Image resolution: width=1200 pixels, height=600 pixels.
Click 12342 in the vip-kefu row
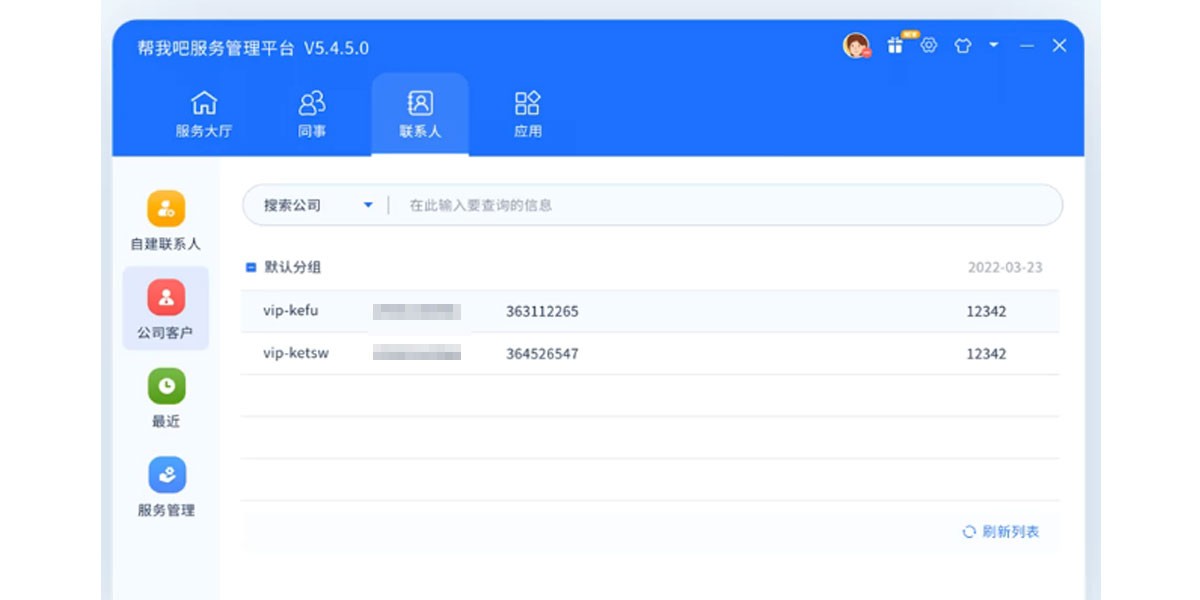coord(986,311)
